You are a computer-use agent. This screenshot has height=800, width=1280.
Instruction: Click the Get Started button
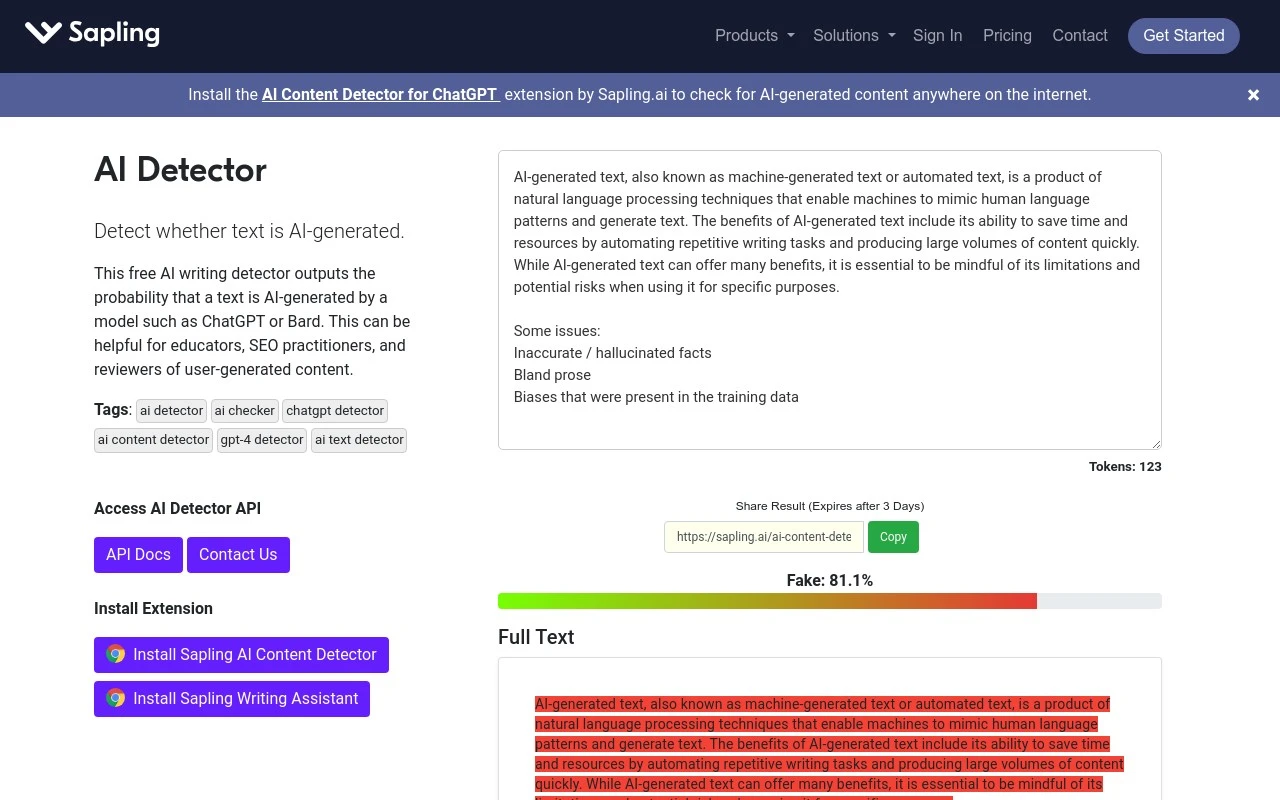click(x=1184, y=35)
